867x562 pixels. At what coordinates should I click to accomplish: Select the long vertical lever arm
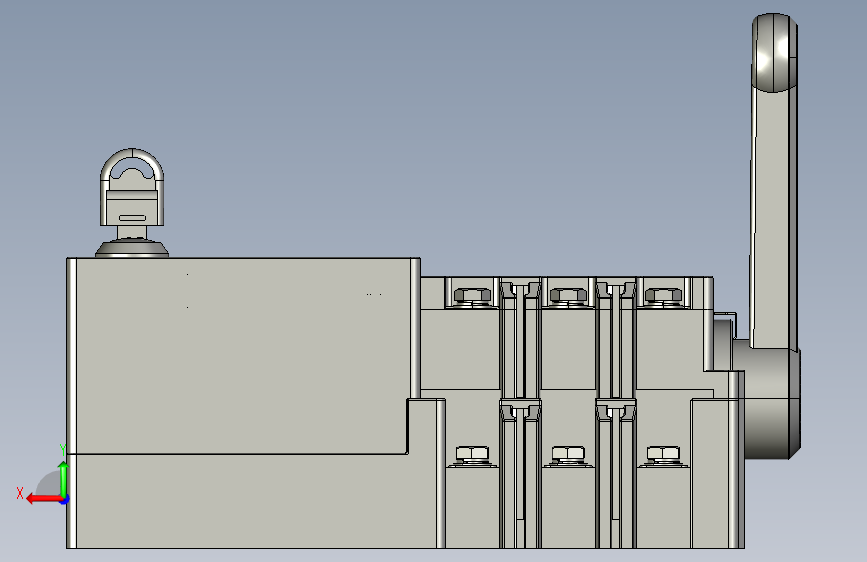pos(774,218)
